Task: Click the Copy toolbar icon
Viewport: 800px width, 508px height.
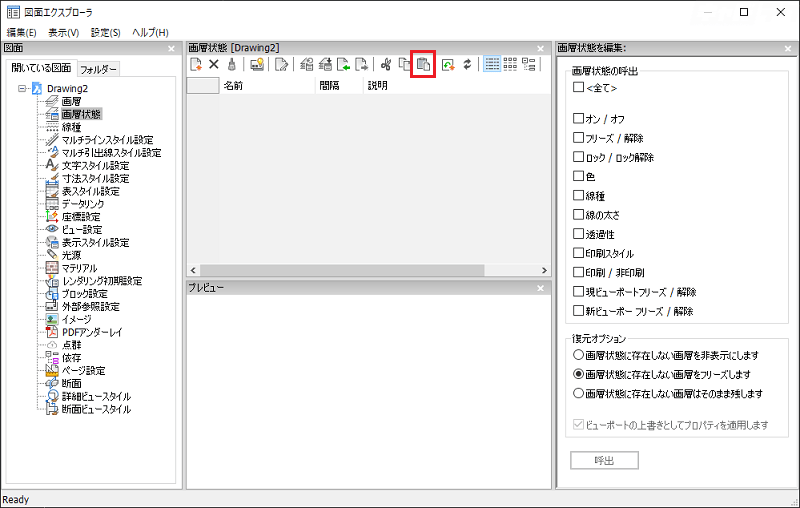Action: 405,64
